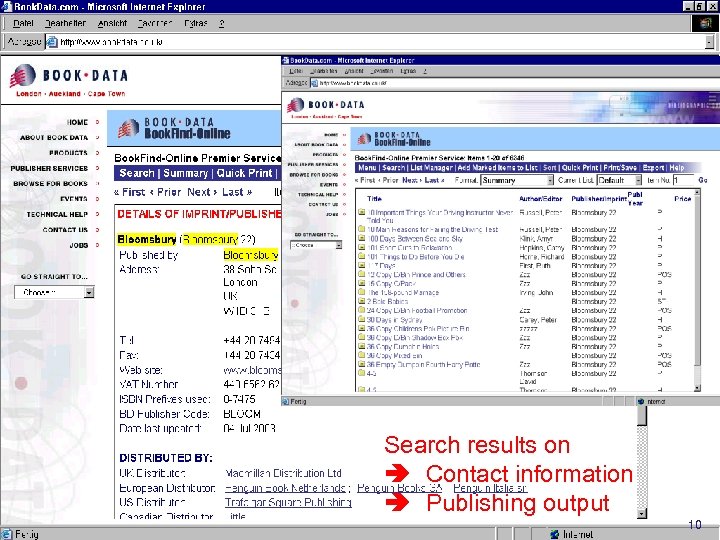Screen dimensions: 720x540
Task: Go to 'Next' record in back window
Action: click(x=199, y=192)
